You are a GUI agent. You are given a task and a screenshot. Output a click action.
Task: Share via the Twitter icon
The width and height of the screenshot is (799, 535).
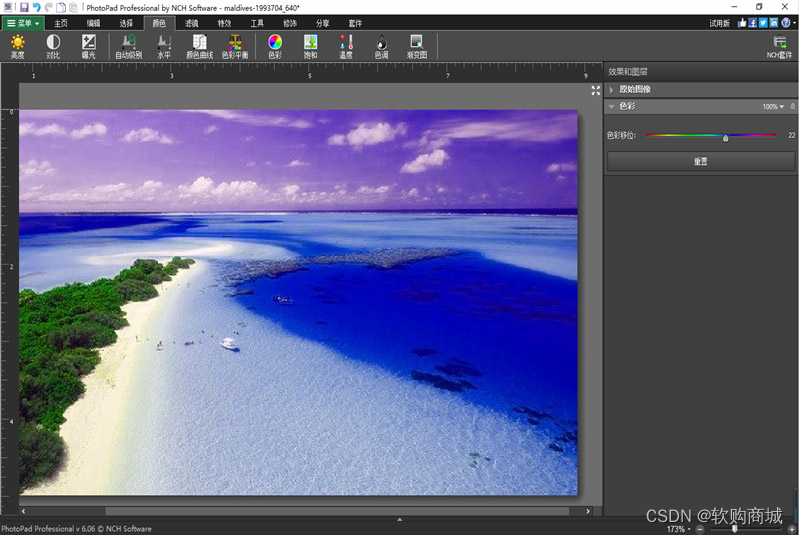[x=763, y=22]
